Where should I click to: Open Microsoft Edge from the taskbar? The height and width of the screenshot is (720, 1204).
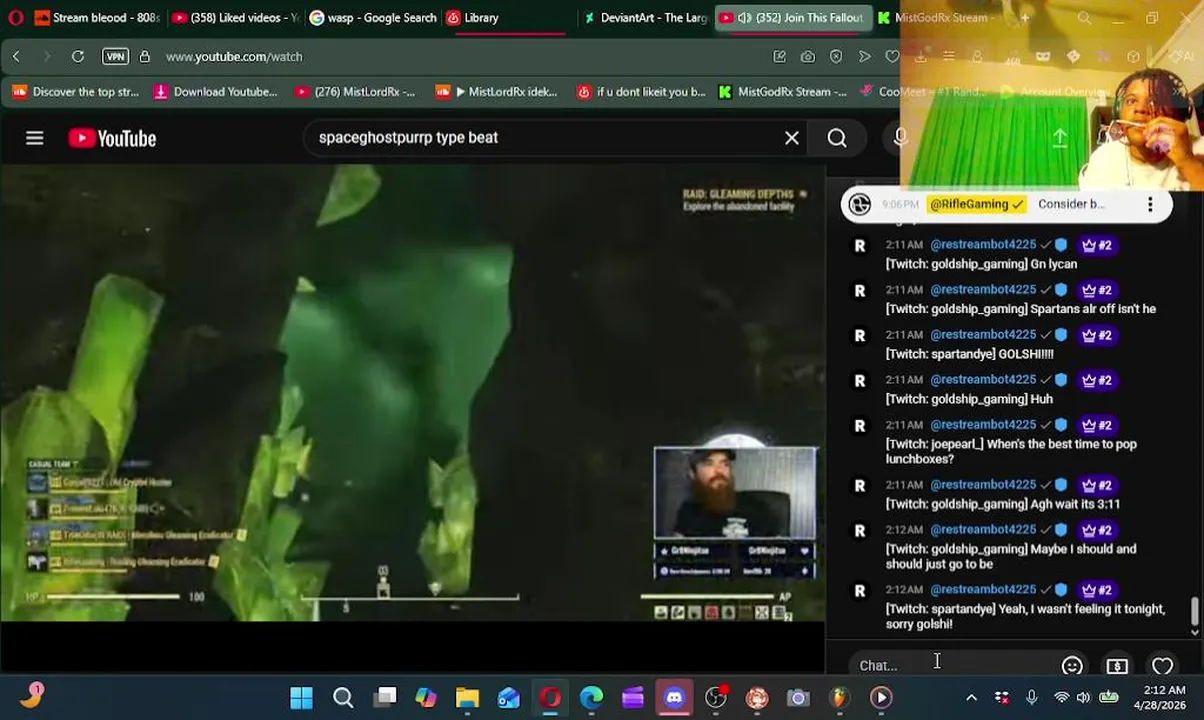tap(591, 698)
